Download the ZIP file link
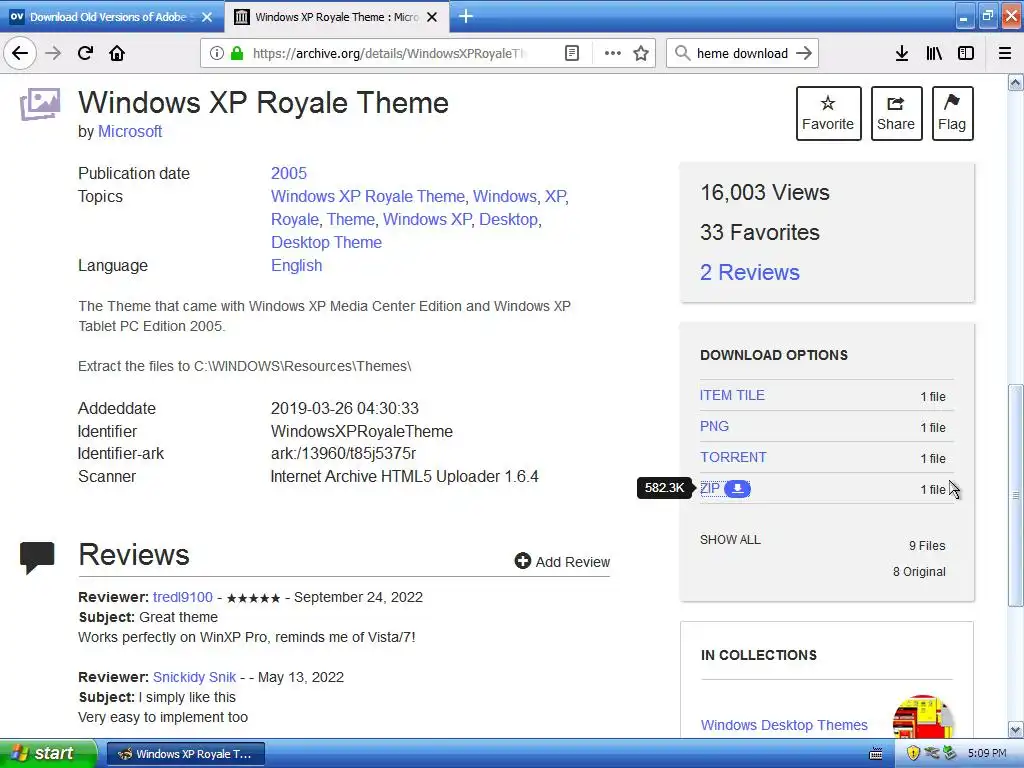This screenshot has height=768, width=1024. pyautogui.click(x=710, y=488)
